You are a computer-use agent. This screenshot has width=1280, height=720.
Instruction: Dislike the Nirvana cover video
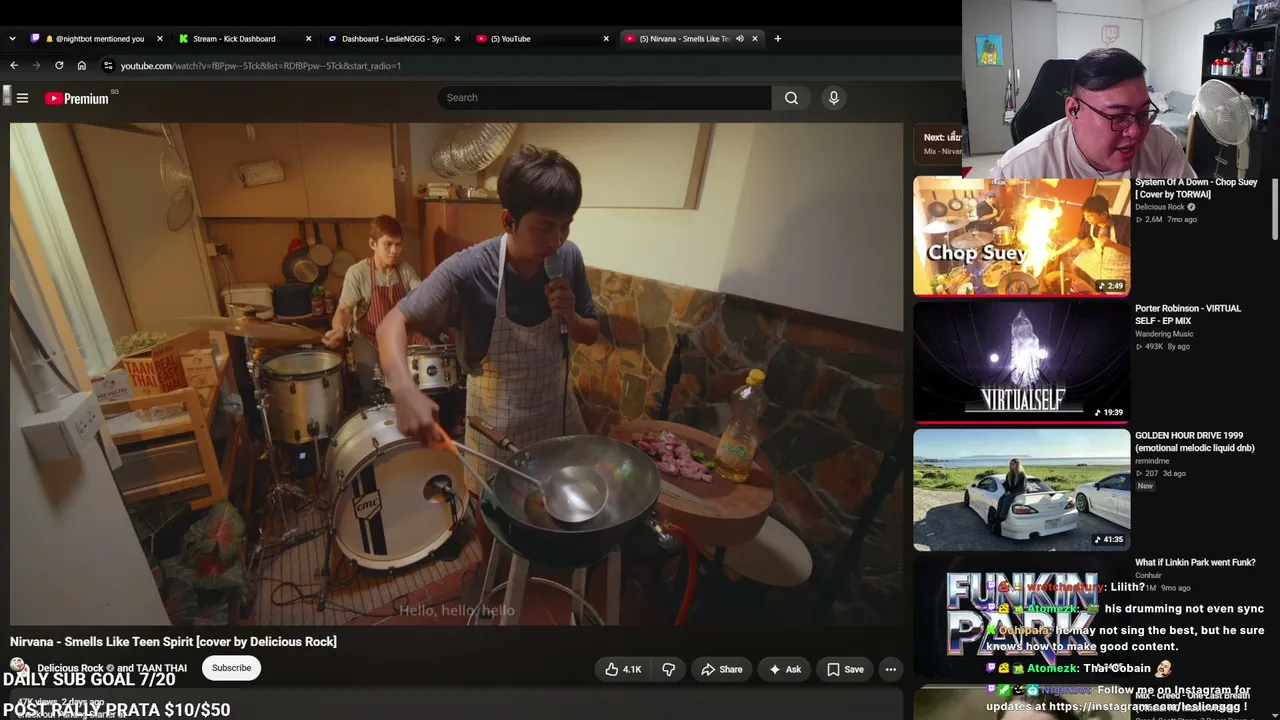click(669, 669)
